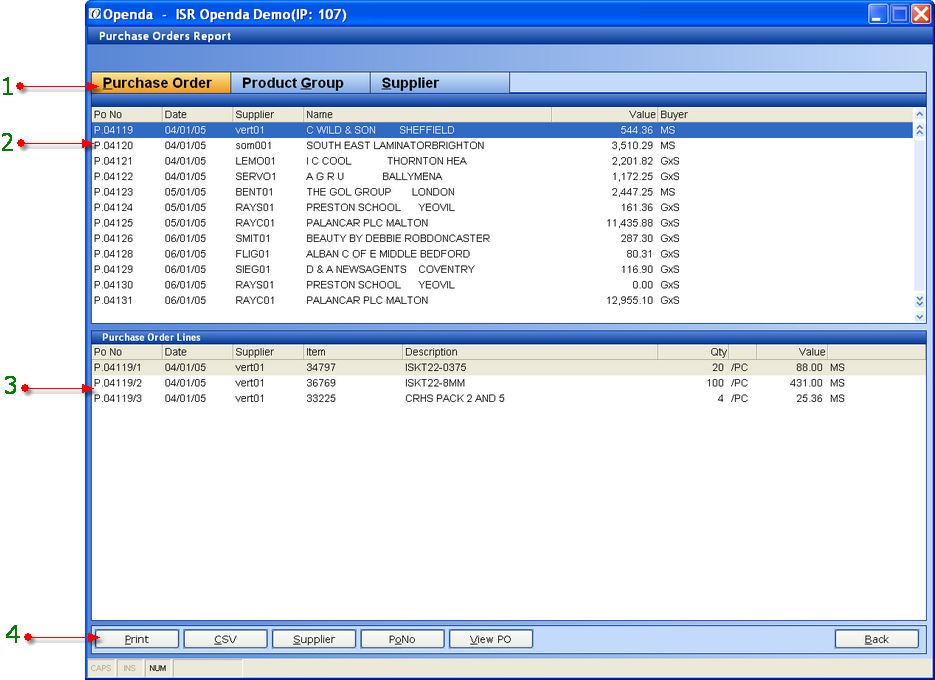
Task: Jump up a page with double-up arrow
Action: pyautogui.click(x=919, y=129)
